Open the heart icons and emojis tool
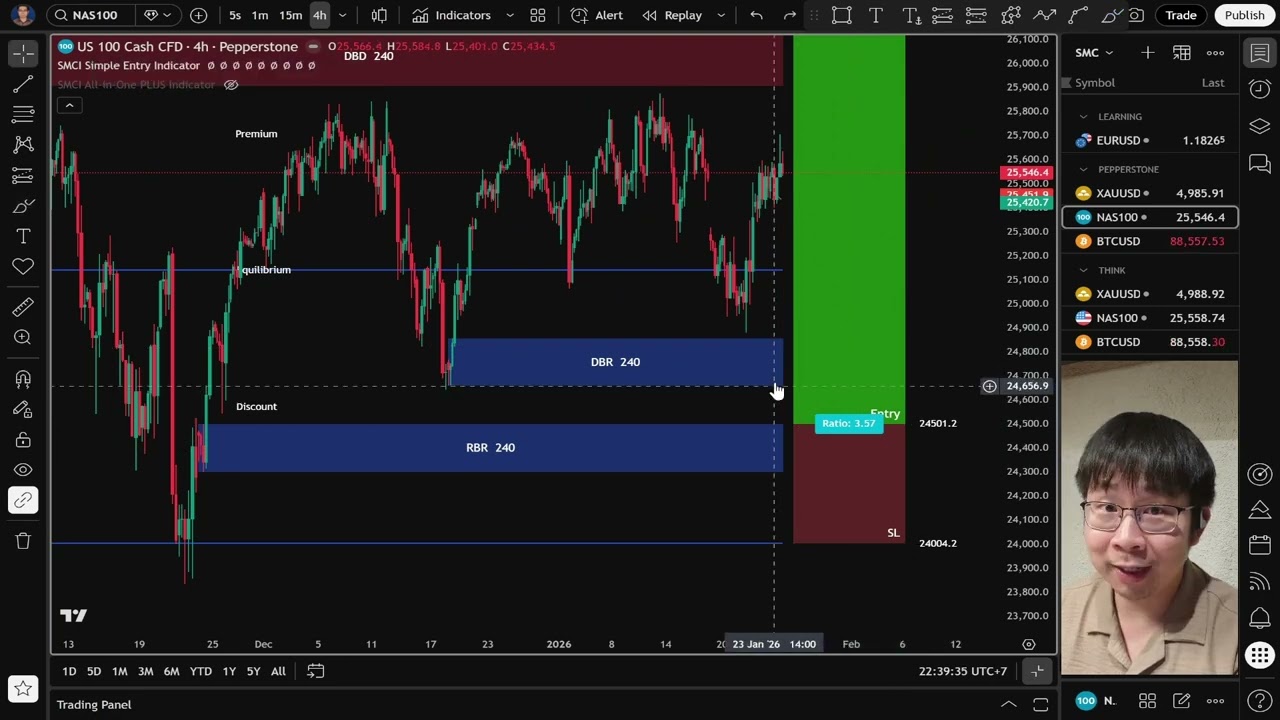1280x720 pixels. (23, 266)
